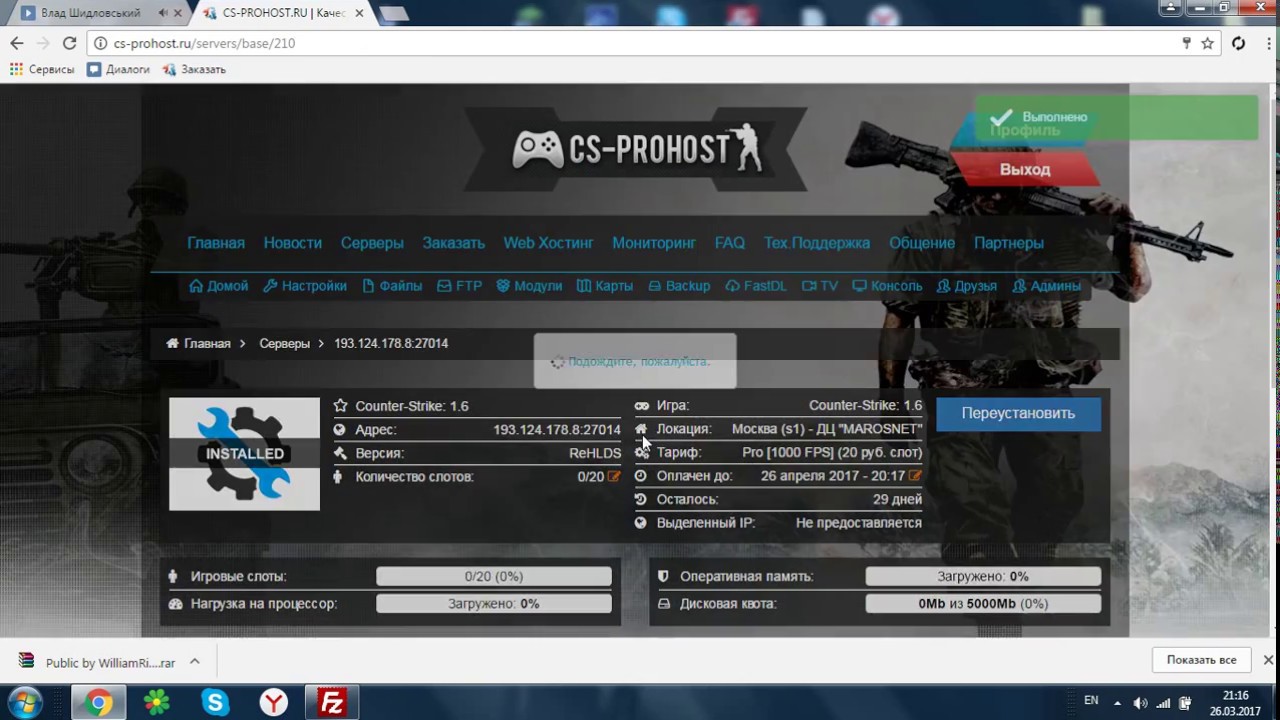
Task: Open the Web Хостинг menu item
Action: click(x=548, y=243)
